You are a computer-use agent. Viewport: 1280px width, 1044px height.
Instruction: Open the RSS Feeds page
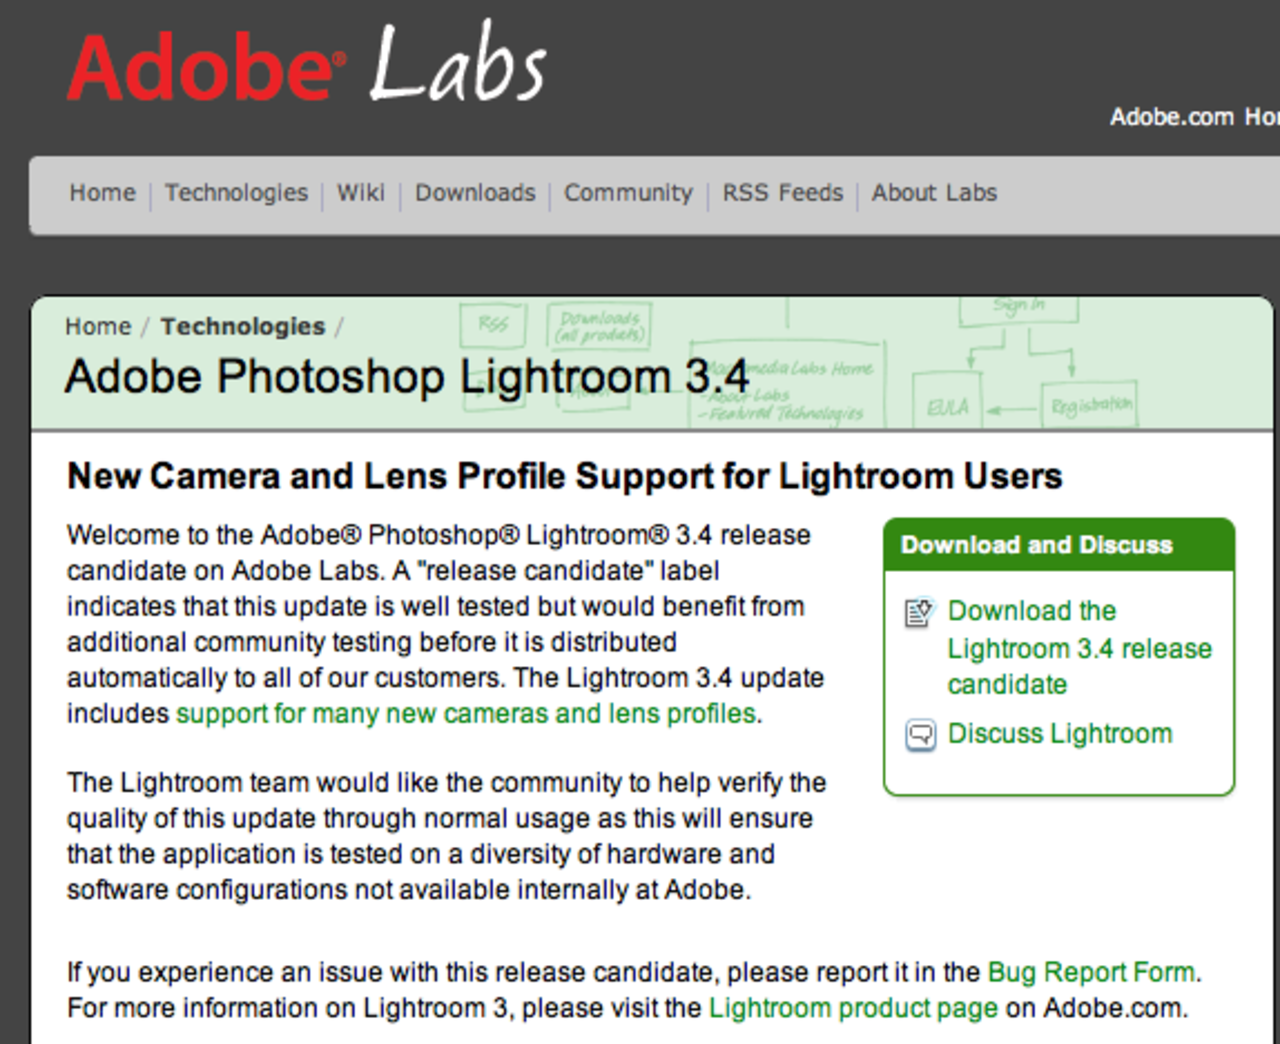coord(782,193)
